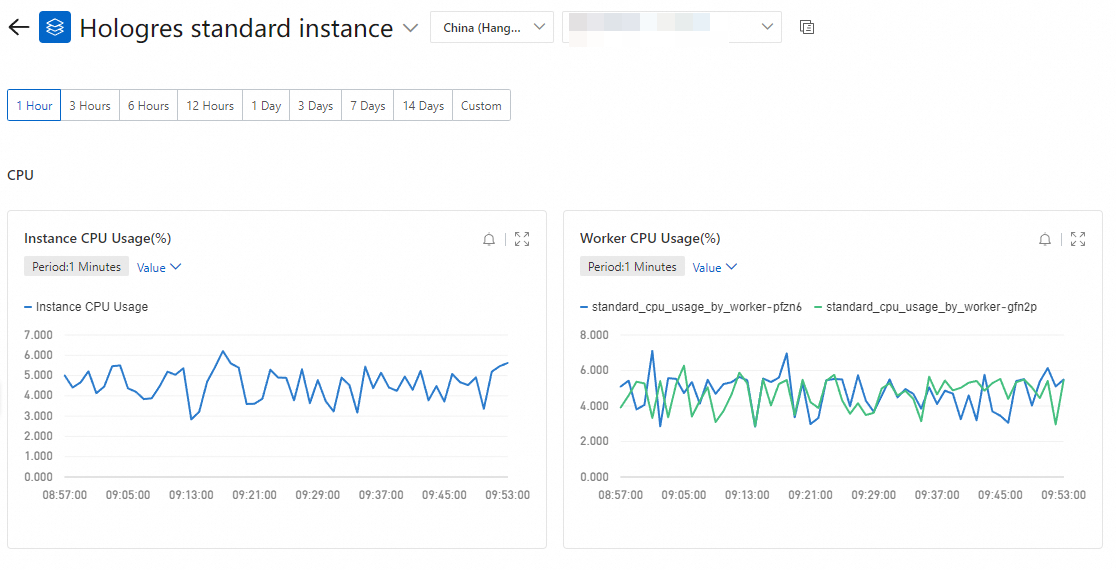
Task: Set alarm bell on Instance CPU Usage chart
Action: point(489,239)
